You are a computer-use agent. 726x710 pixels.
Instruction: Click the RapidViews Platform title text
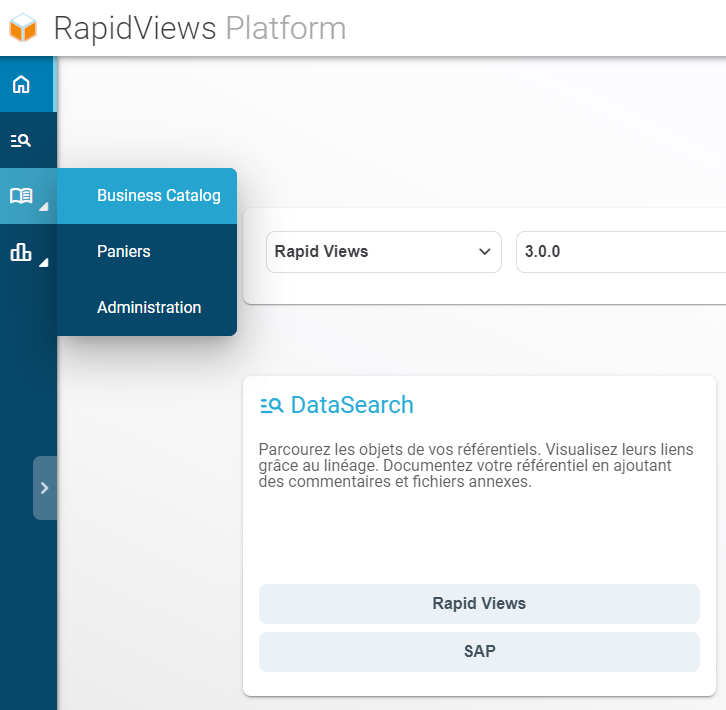point(200,28)
